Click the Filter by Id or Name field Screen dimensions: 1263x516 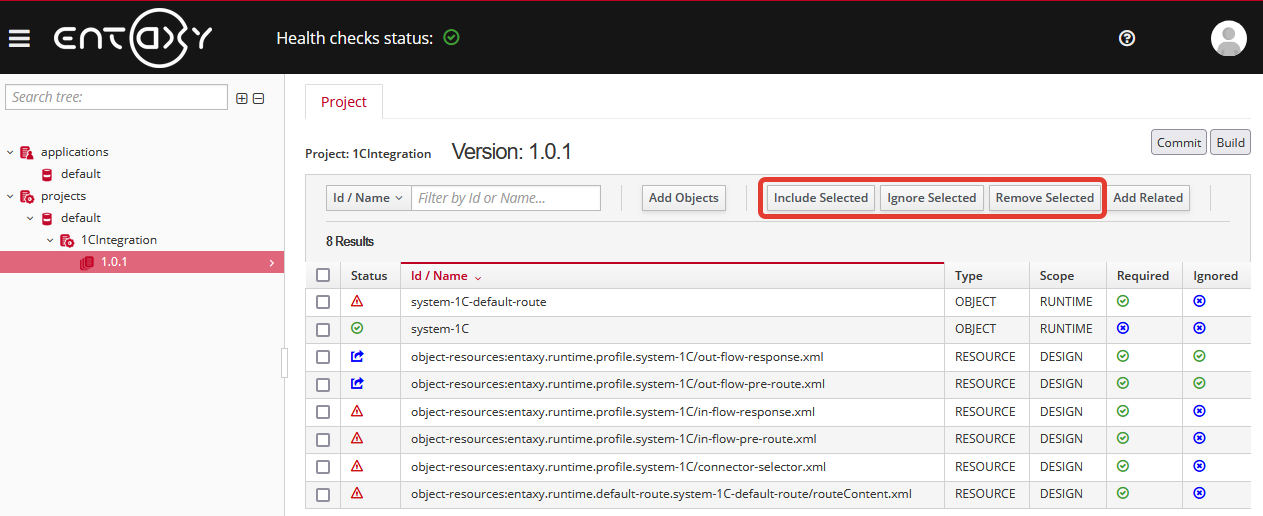(506, 198)
